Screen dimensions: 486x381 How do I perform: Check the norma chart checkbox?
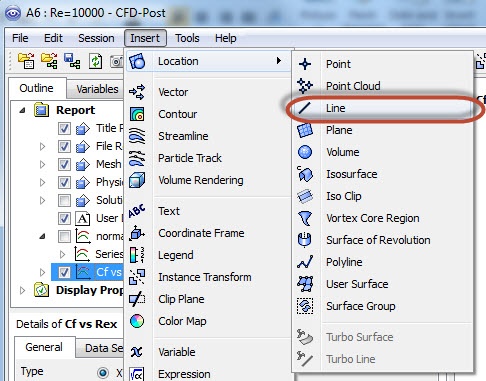pyautogui.click(x=64, y=236)
